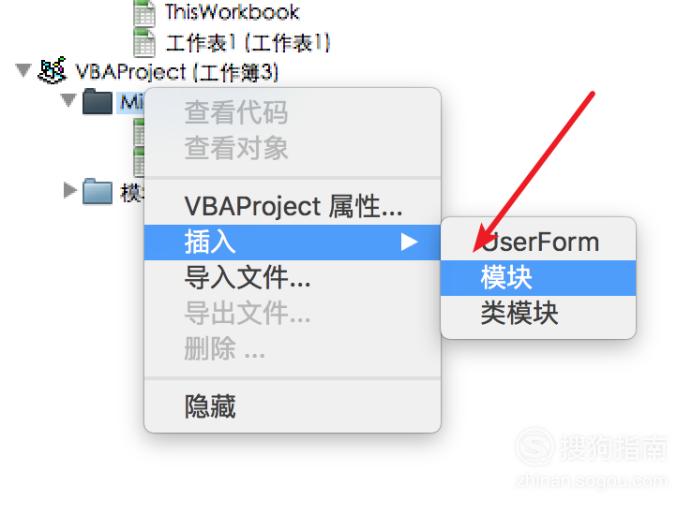Click the dark Microsoft Excel objects folder icon

[97, 102]
